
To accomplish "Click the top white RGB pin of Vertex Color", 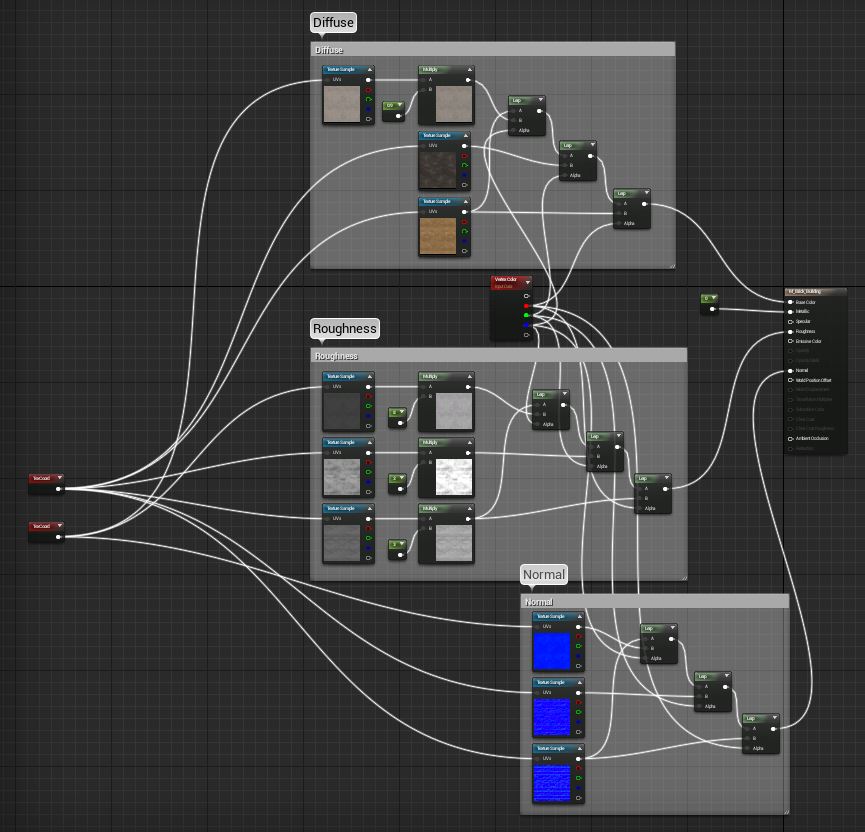I will point(526,296).
